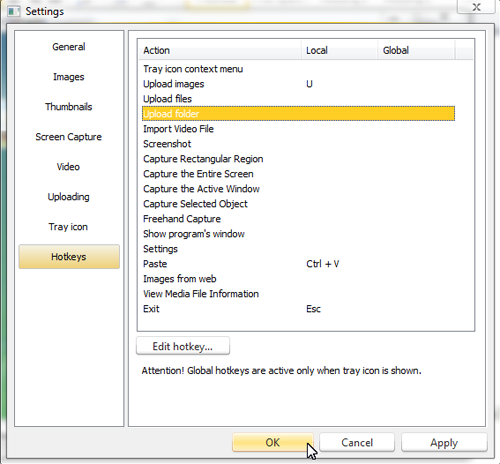Select the Video settings tab
Image resolution: width=500 pixels, height=464 pixels.
point(69,167)
